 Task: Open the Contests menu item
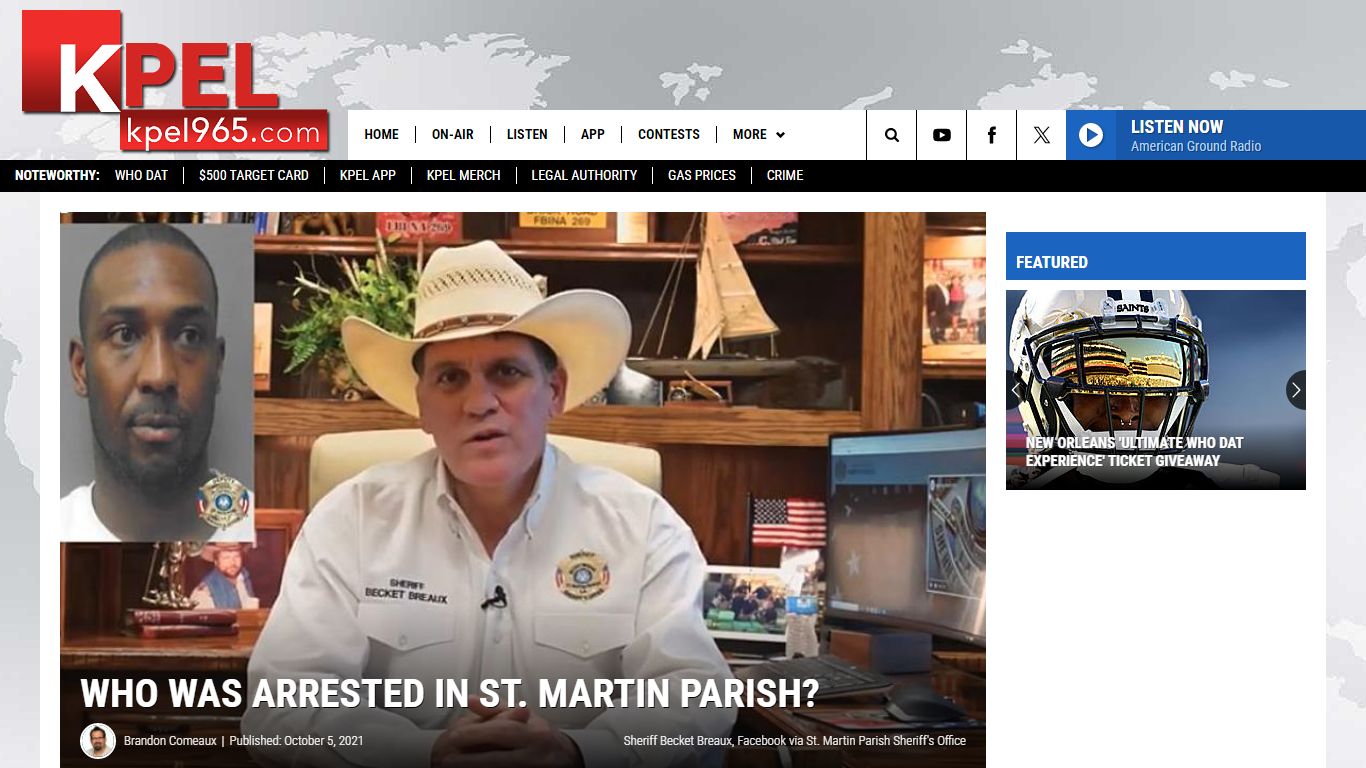669,134
